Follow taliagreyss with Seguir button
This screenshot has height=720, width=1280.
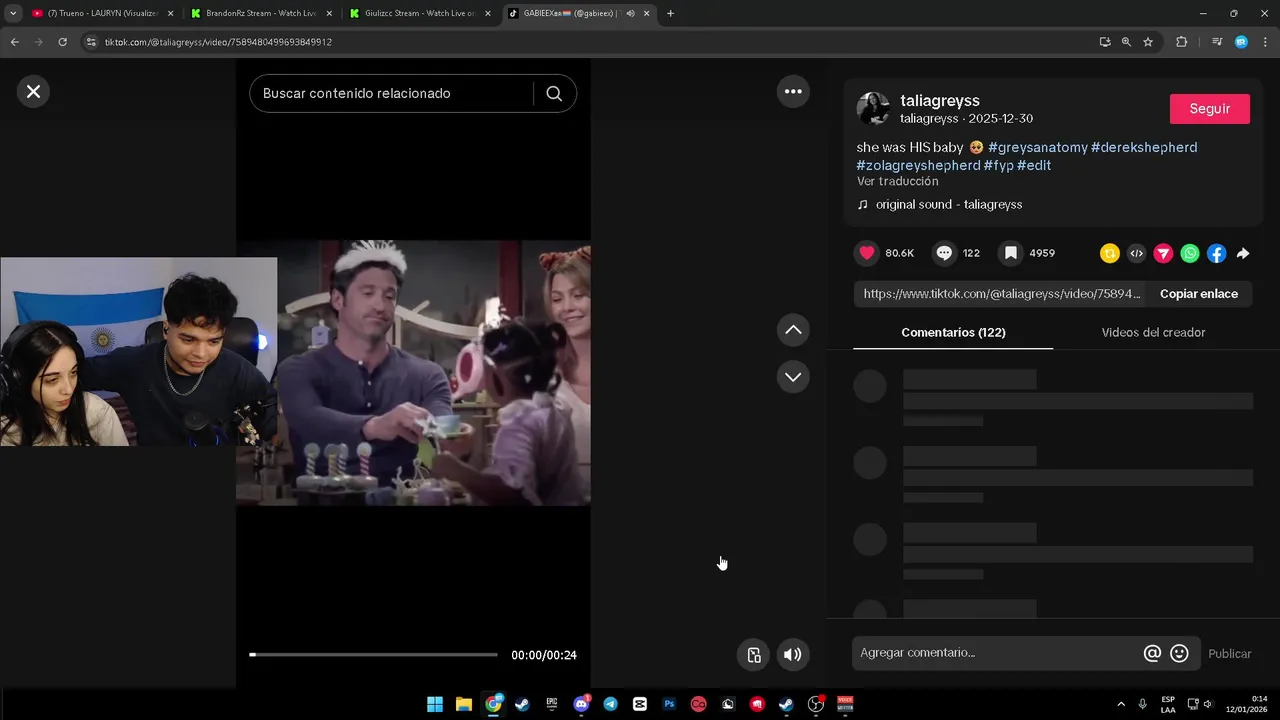coord(1209,109)
